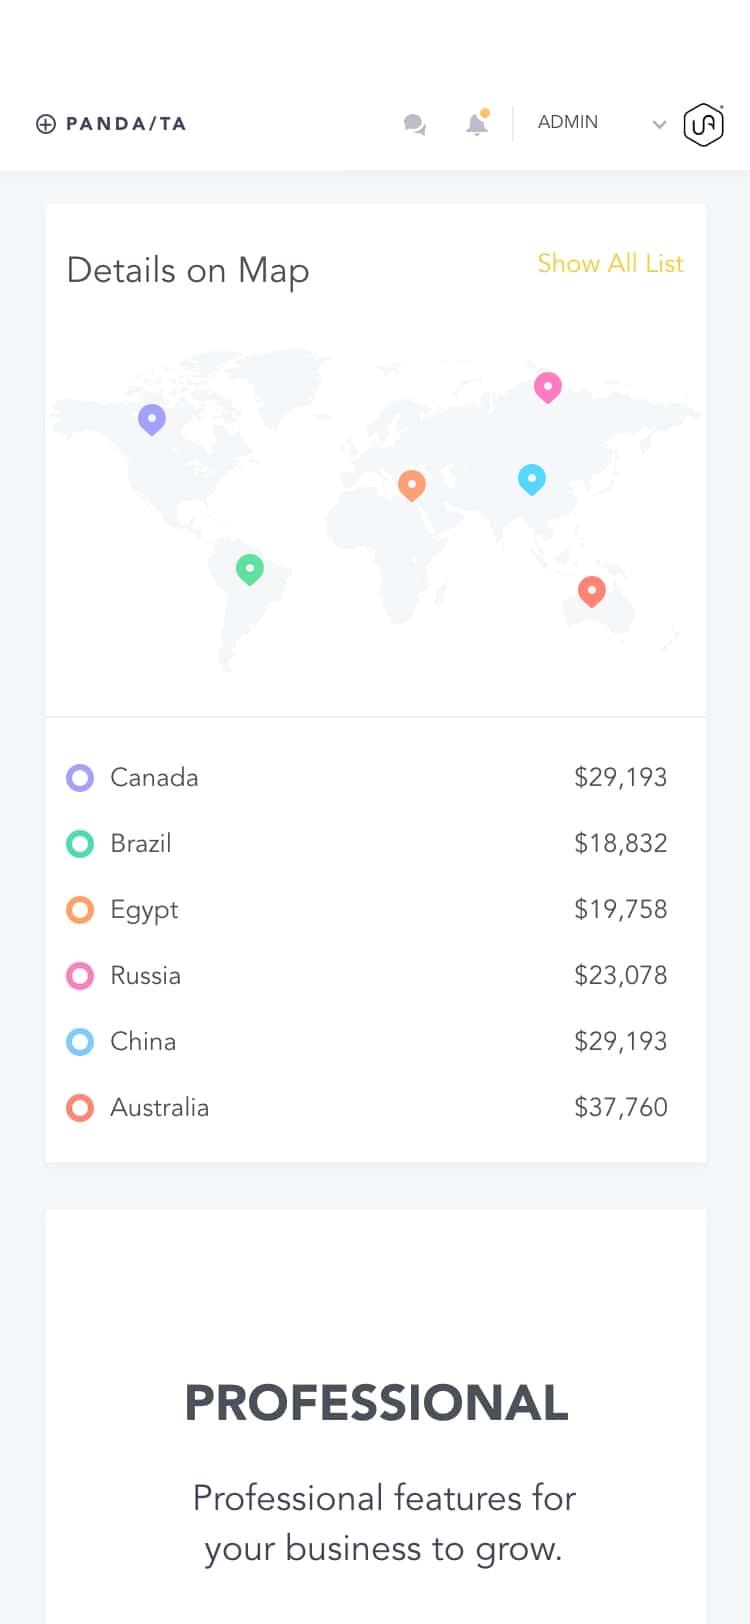Image resolution: width=750 pixels, height=1624 pixels.
Task: Select the purple Canada map pin
Action: [x=151, y=419]
